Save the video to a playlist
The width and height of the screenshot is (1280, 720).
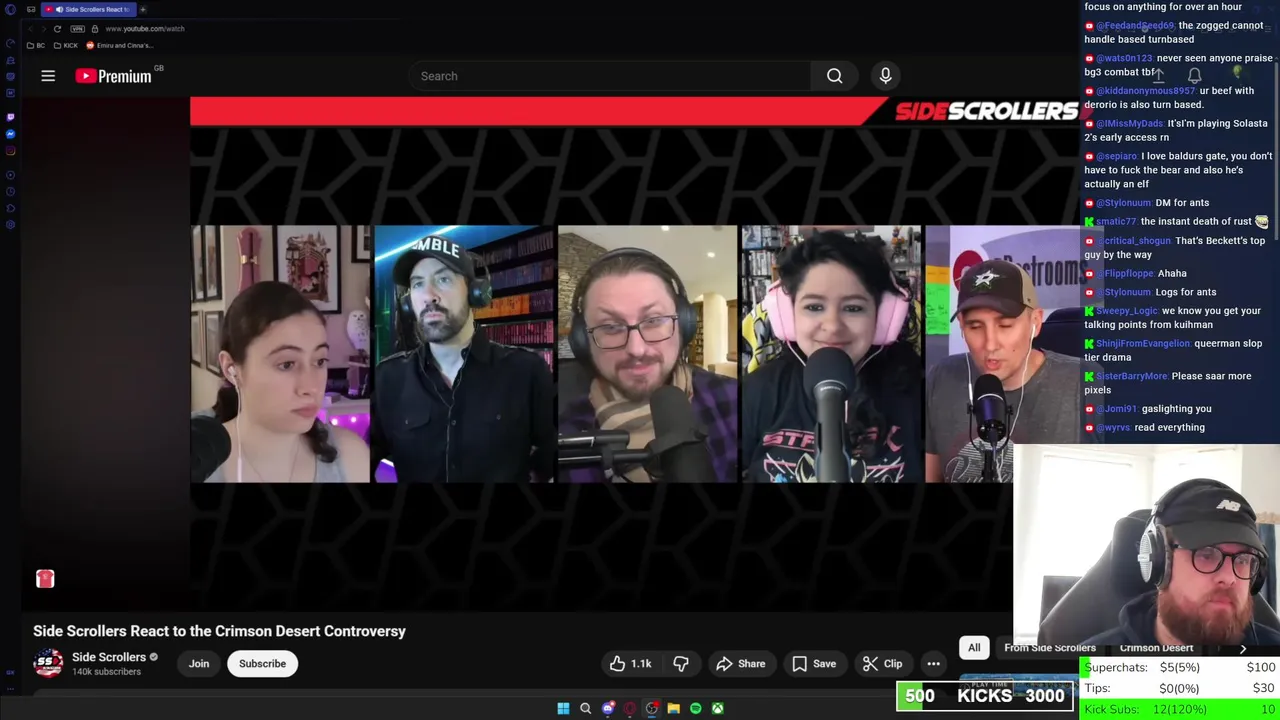pyautogui.click(x=813, y=664)
